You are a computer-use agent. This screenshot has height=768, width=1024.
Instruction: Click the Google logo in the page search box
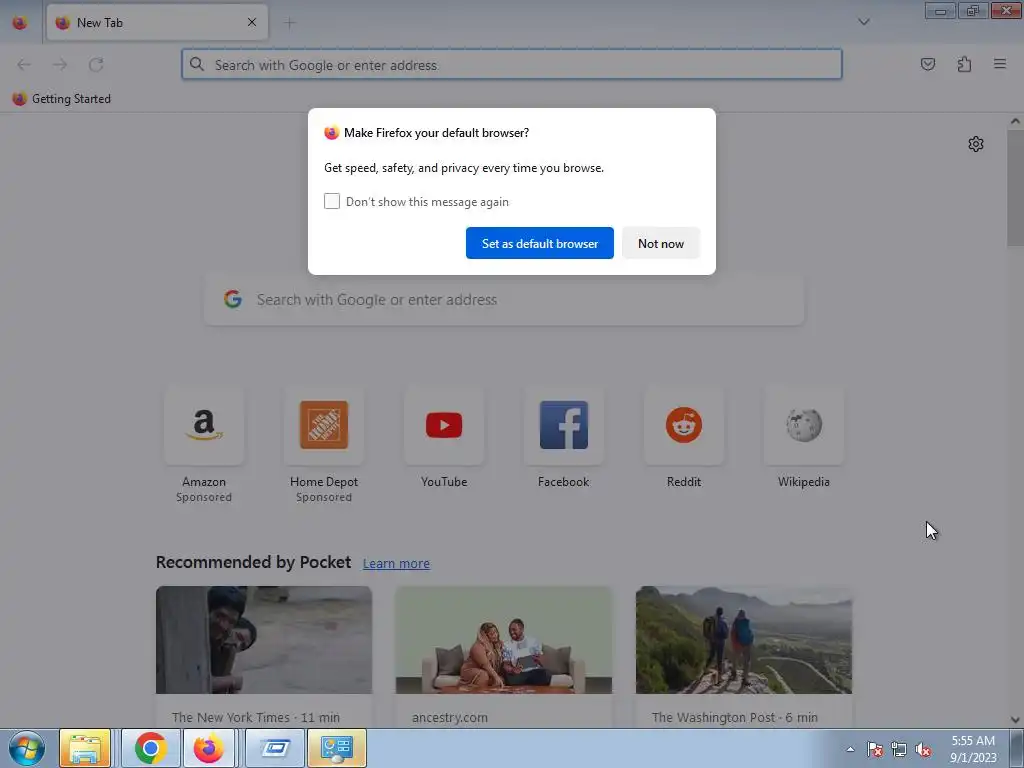click(232, 299)
